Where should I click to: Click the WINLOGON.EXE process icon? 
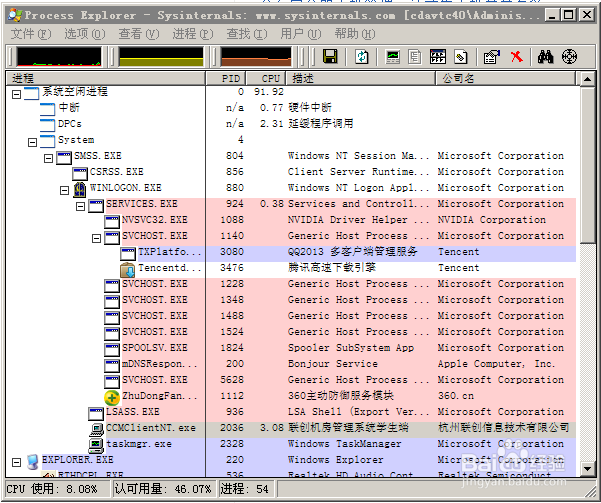tap(80, 189)
